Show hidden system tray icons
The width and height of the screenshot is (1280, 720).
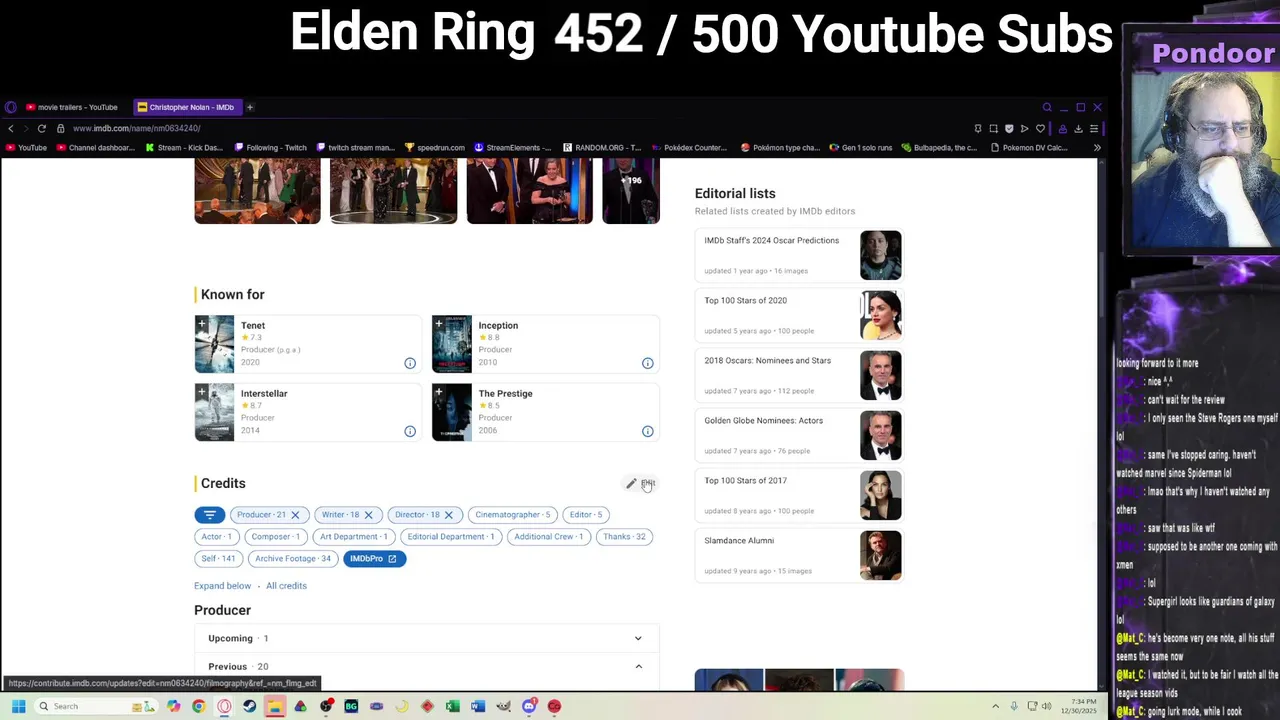[995, 706]
